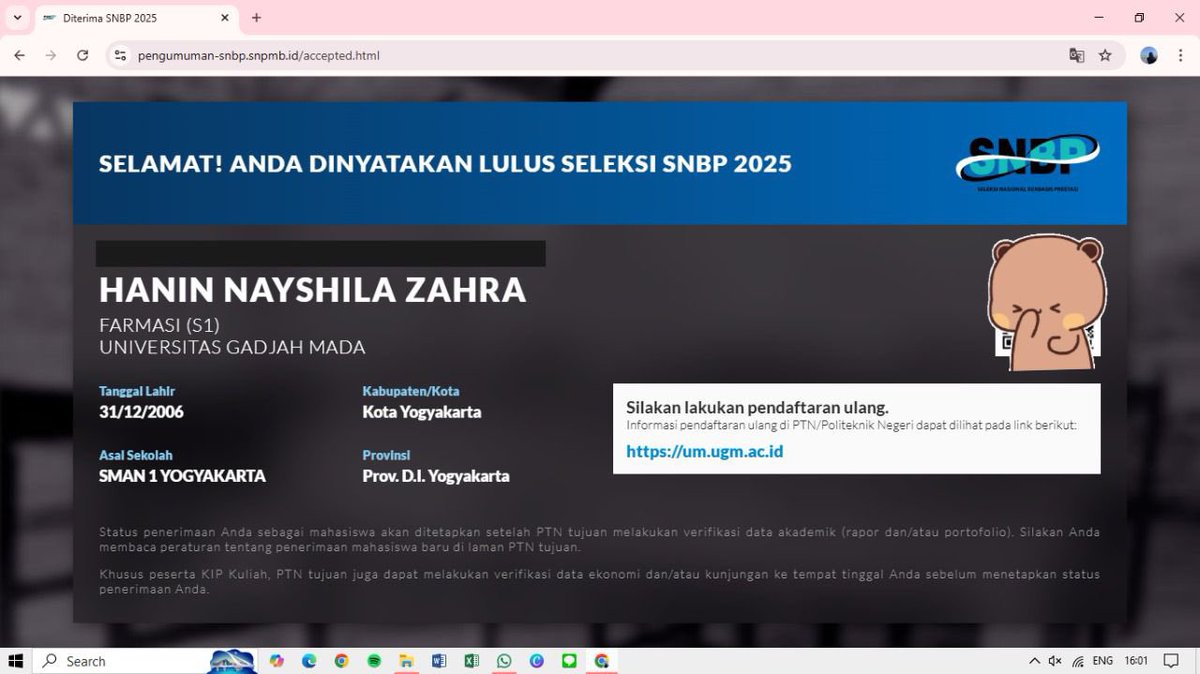The width and height of the screenshot is (1200, 674).
Task: Click the UNIVERSITAS GADJAH MADA text
Action: coord(232,347)
